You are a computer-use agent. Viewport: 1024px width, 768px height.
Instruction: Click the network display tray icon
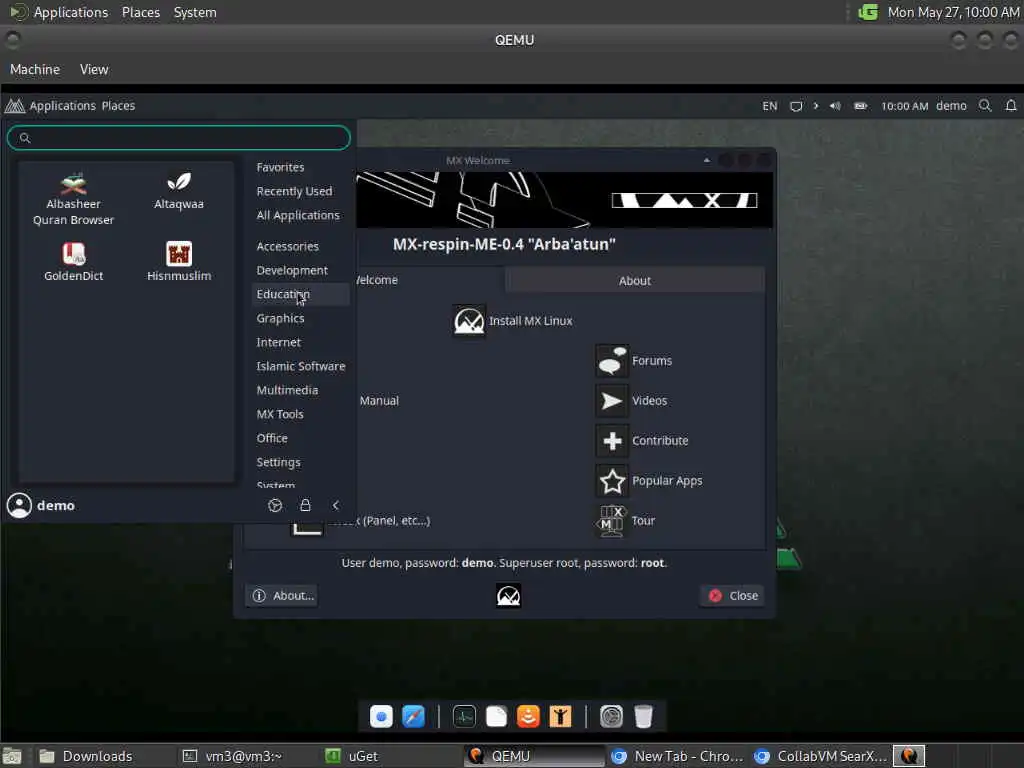click(x=795, y=106)
